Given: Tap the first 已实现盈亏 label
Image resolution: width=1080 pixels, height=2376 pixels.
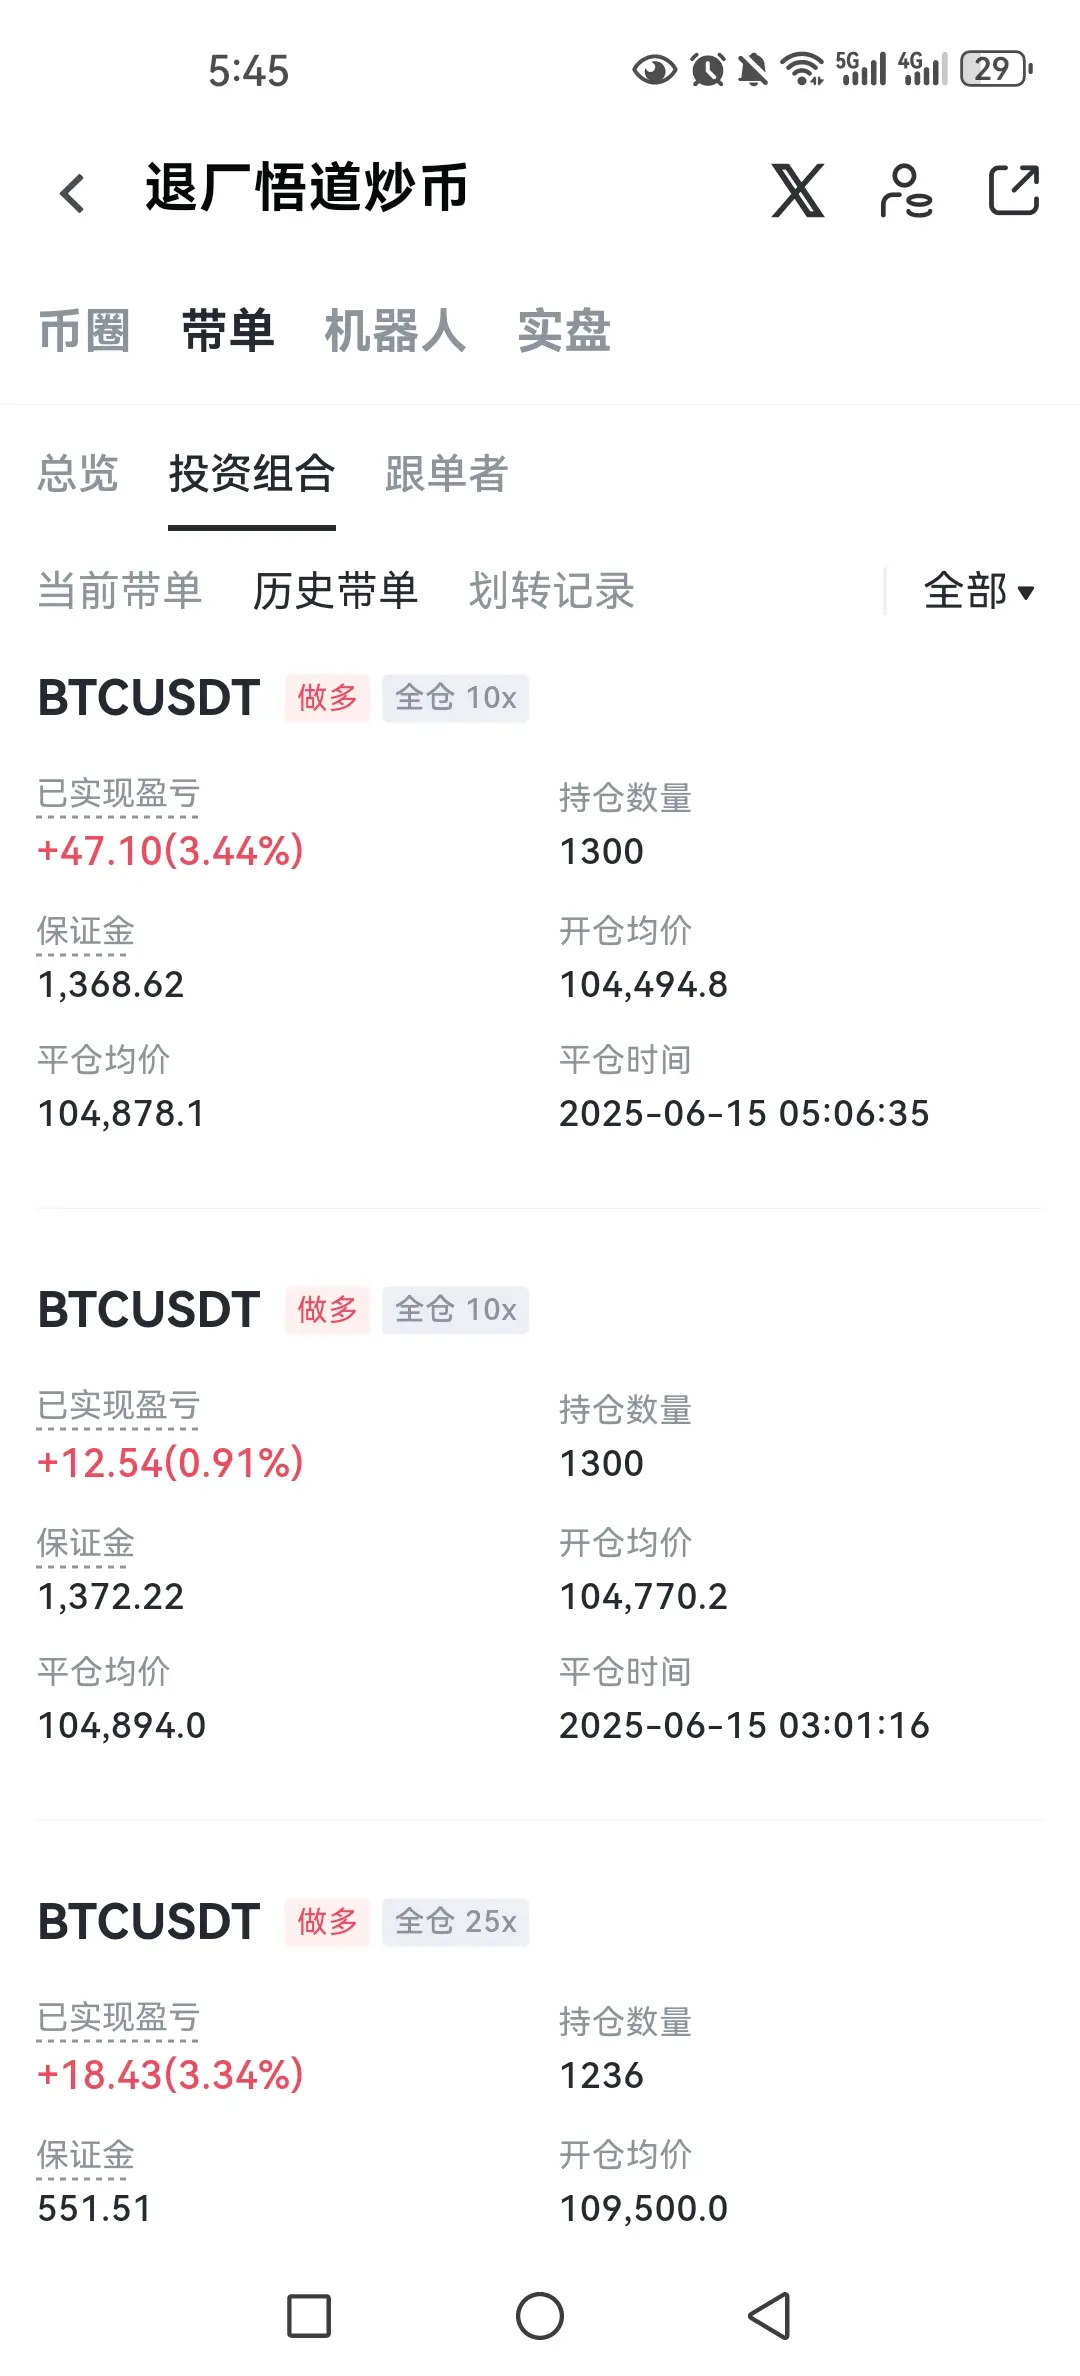Looking at the screenshot, I should pyautogui.click(x=118, y=795).
